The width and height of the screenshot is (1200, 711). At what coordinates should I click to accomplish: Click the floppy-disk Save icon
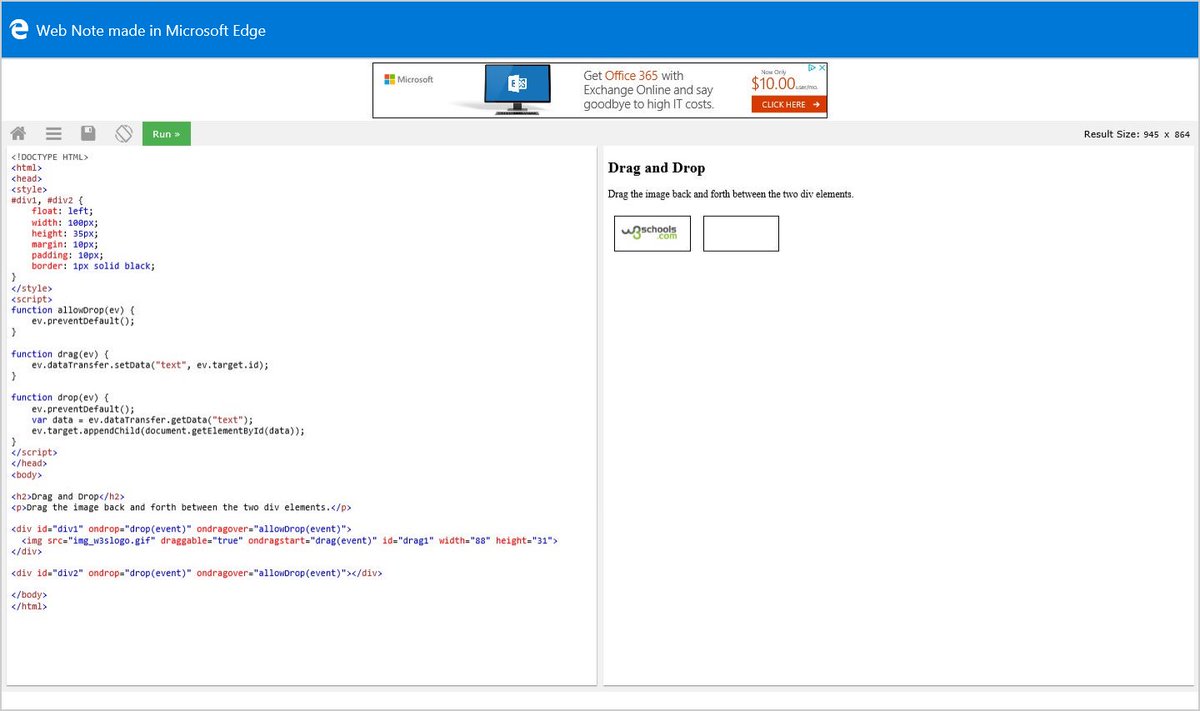click(x=88, y=133)
